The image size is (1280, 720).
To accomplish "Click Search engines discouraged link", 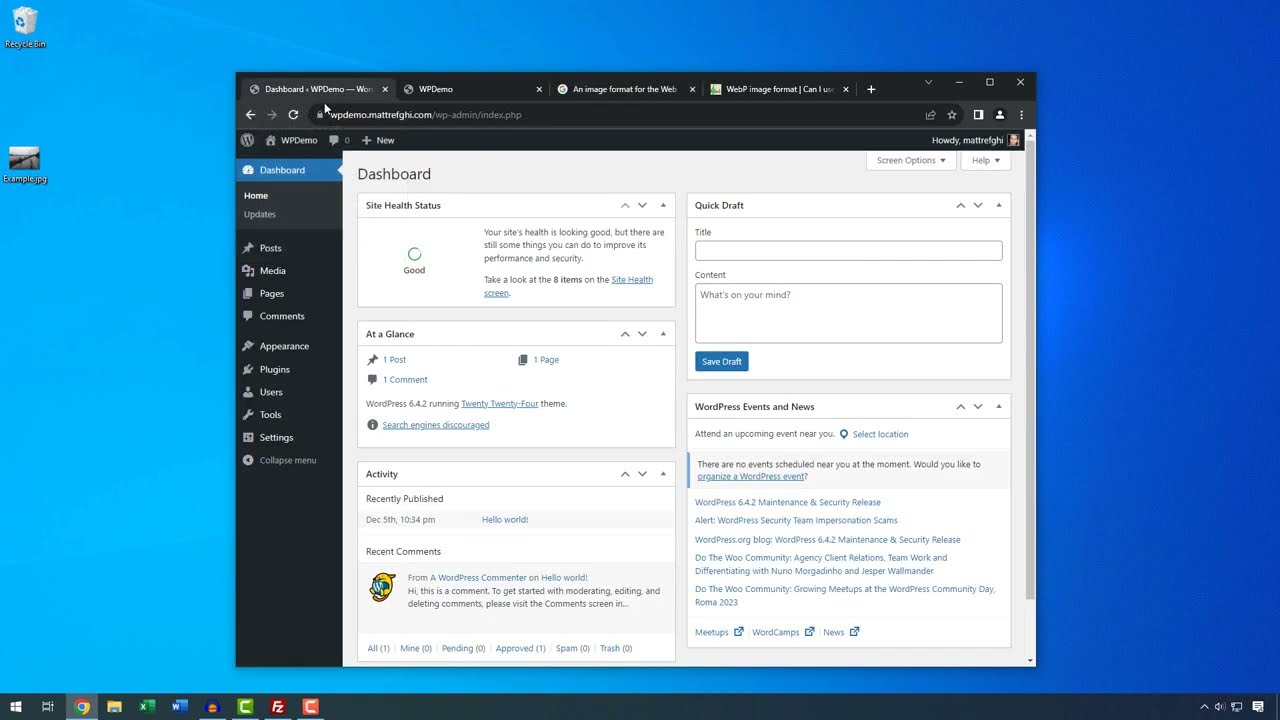I will coord(436,425).
